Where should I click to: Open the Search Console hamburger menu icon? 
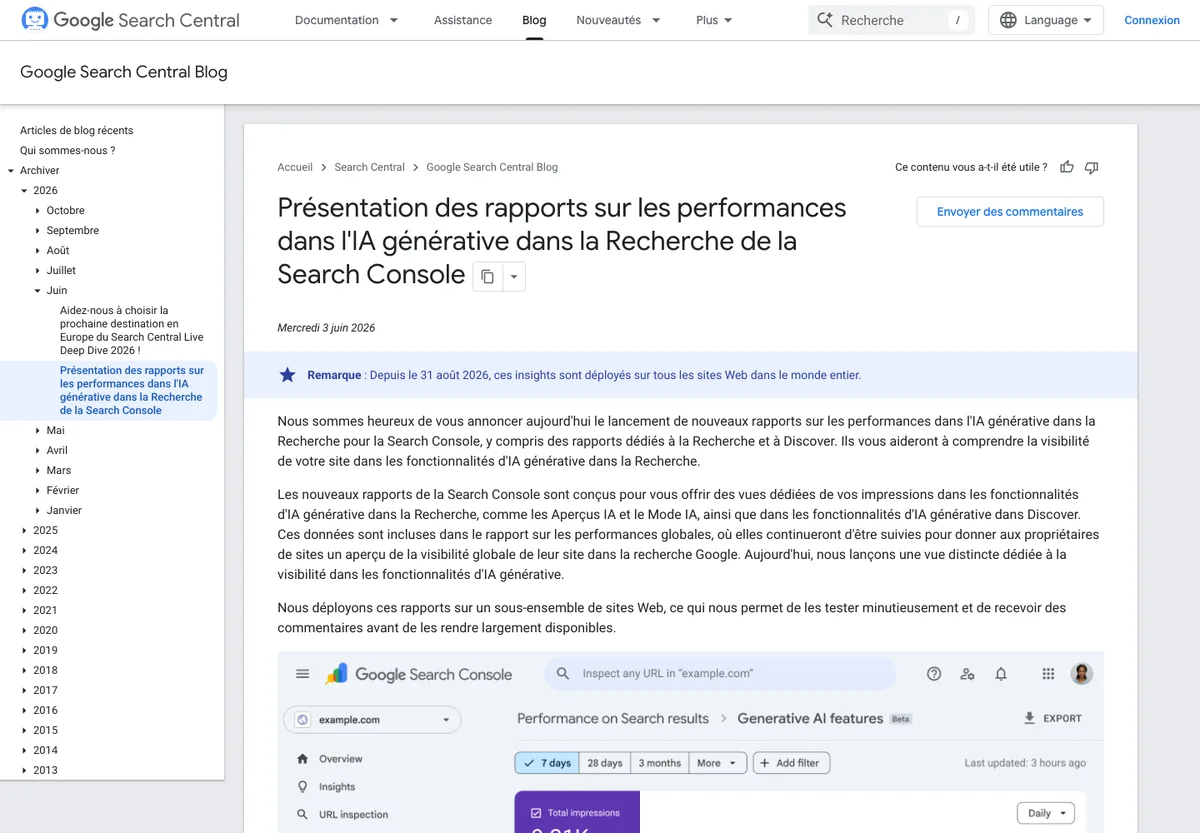click(303, 674)
